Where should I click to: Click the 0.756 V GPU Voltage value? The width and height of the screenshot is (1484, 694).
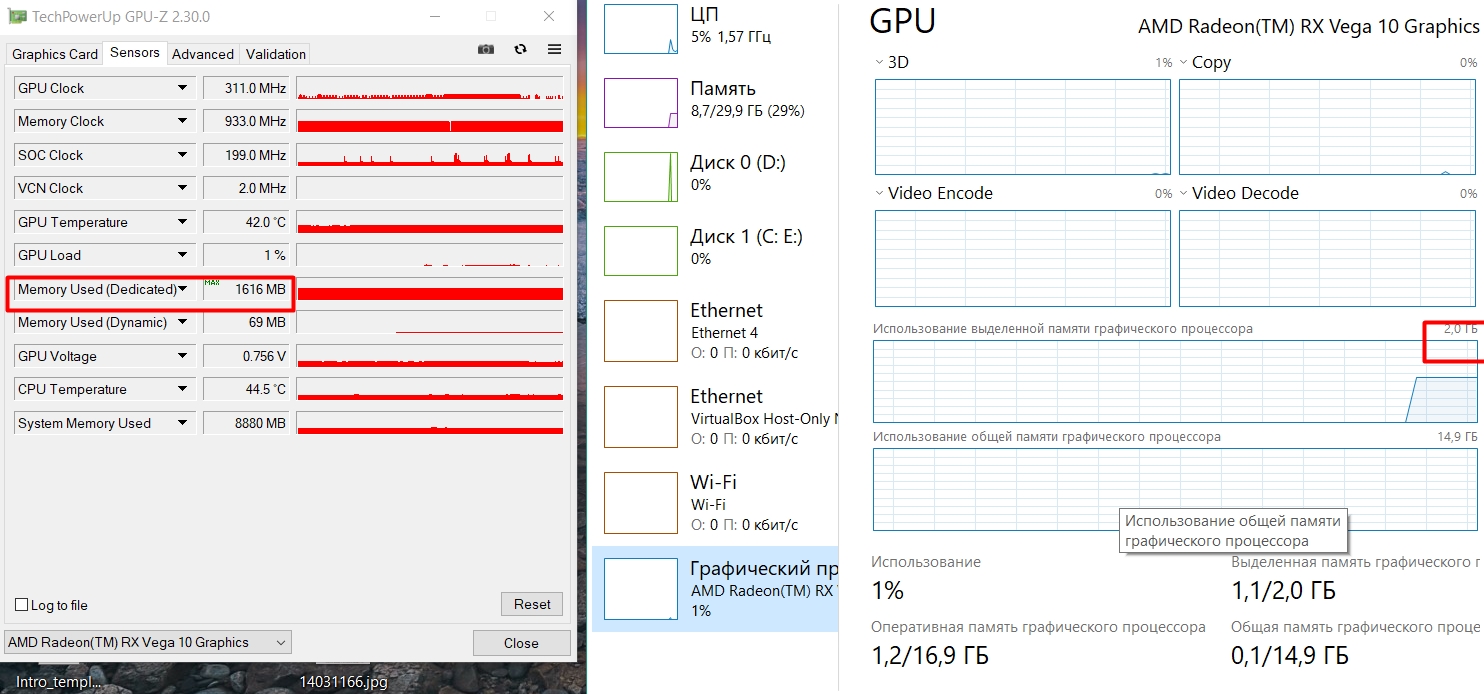pos(247,356)
